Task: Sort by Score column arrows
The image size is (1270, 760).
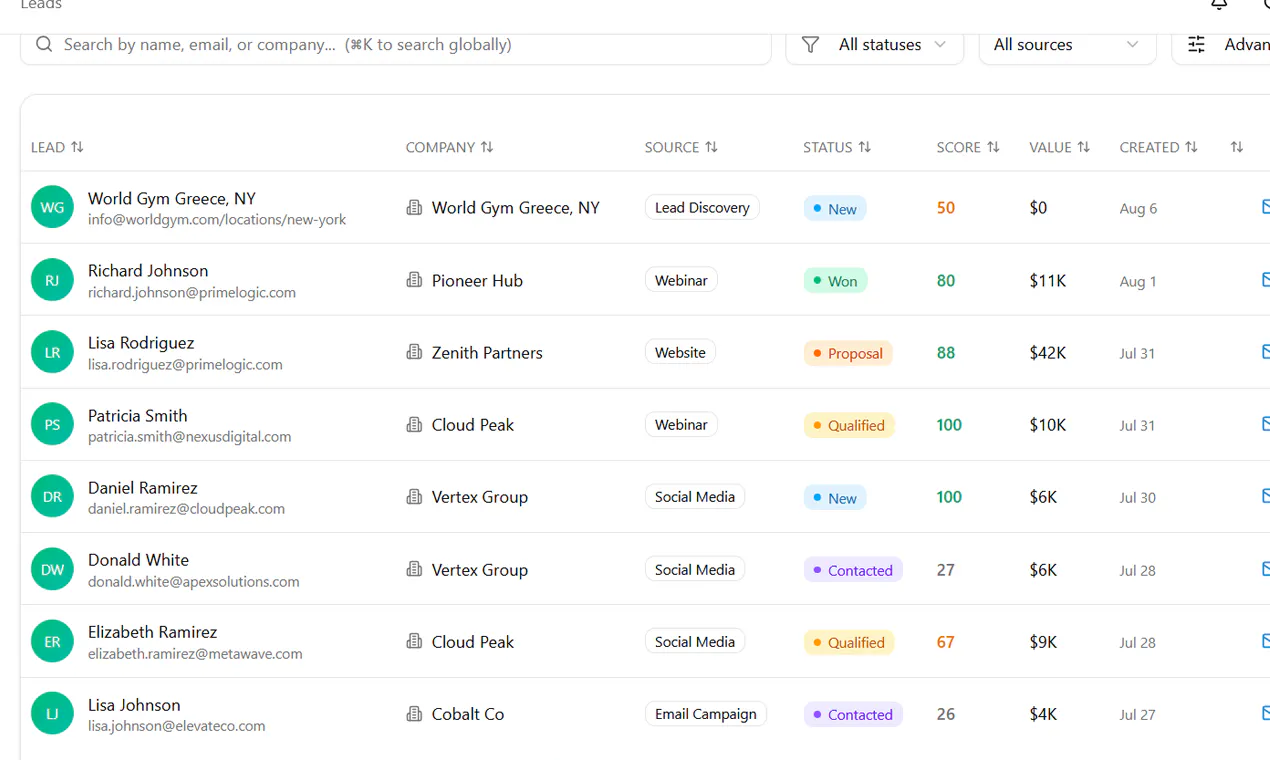Action: pyautogui.click(x=993, y=147)
